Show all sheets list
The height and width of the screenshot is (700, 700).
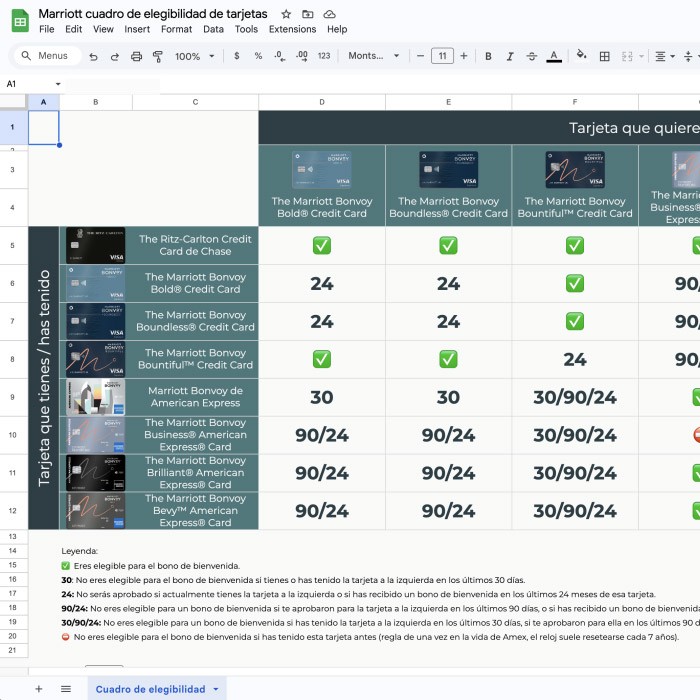(66, 689)
